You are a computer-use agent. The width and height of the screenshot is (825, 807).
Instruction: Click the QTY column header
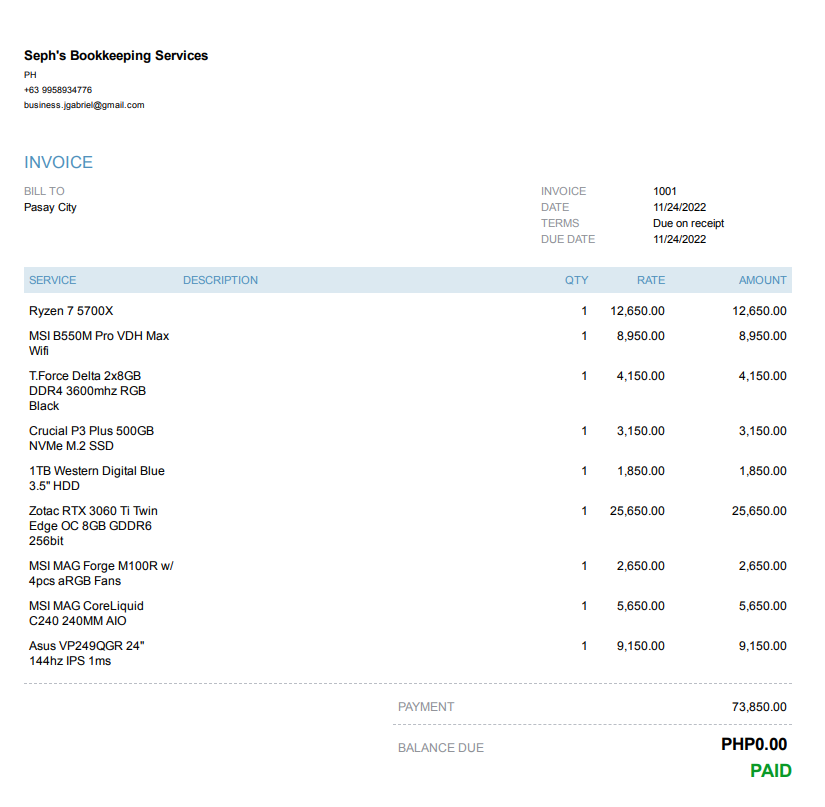pos(576,280)
